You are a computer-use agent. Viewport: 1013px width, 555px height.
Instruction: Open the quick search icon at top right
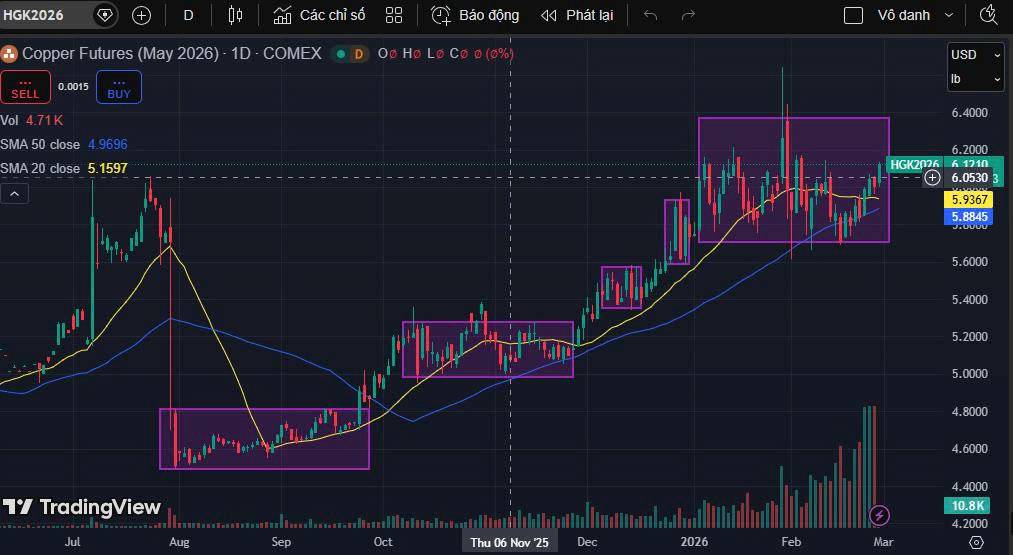(x=988, y=15)
